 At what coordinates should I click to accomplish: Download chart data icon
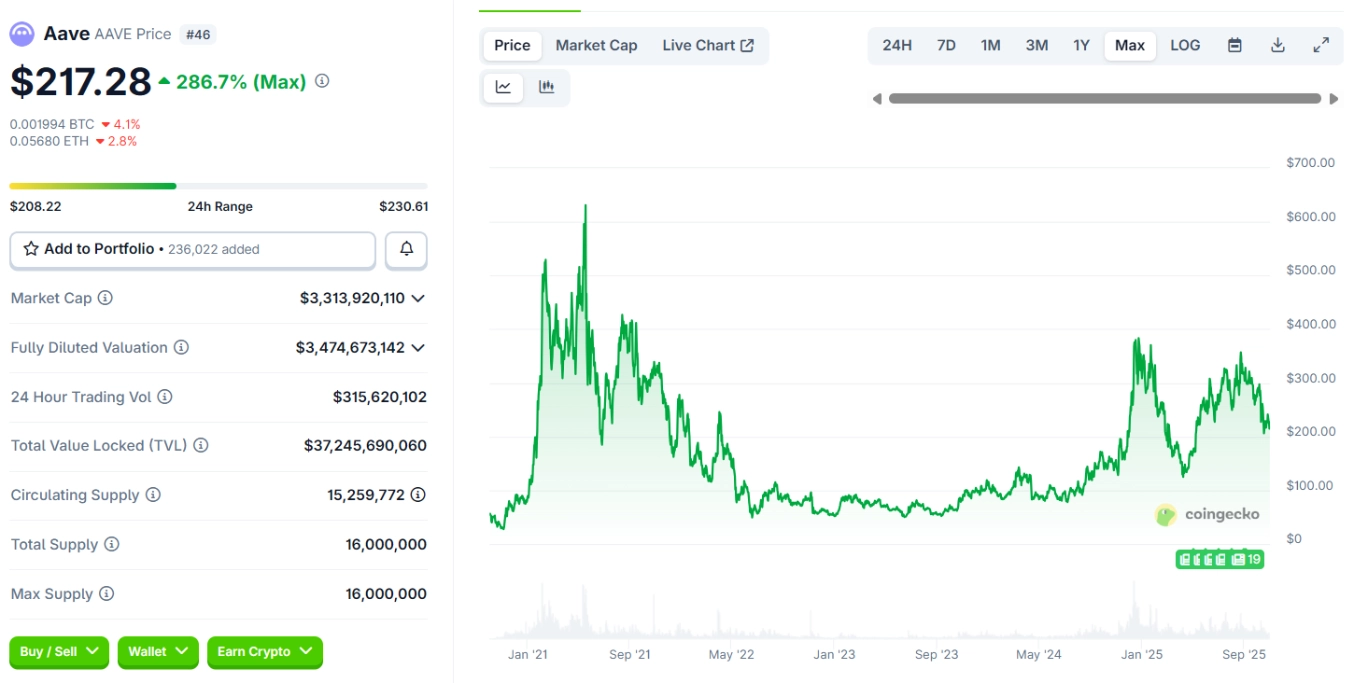pos(1277,45)
